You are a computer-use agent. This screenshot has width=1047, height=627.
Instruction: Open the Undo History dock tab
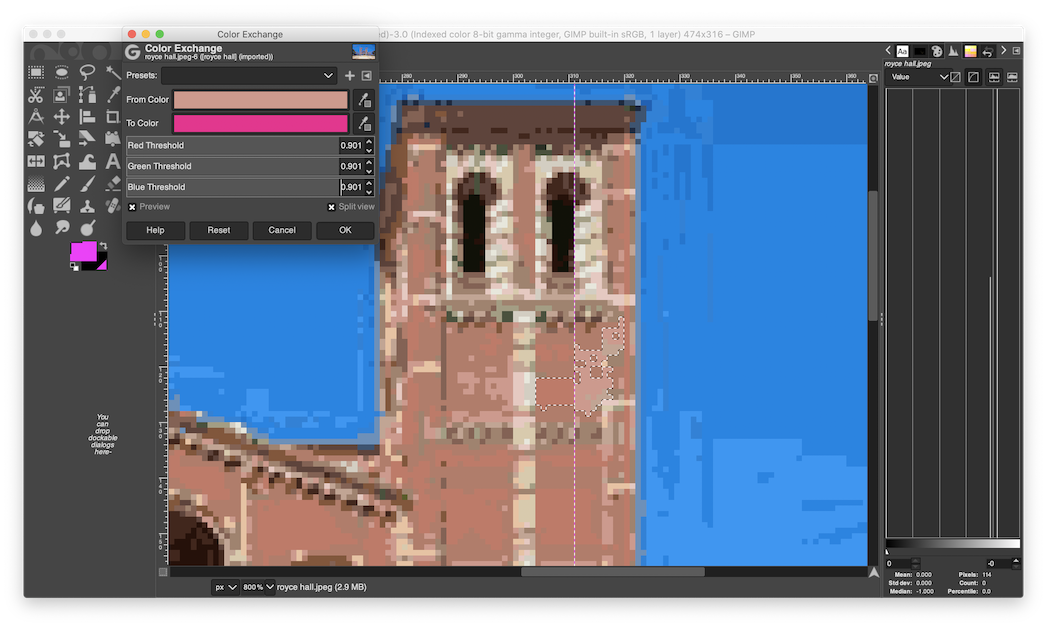pyautogui.click(x=986, y=51)
